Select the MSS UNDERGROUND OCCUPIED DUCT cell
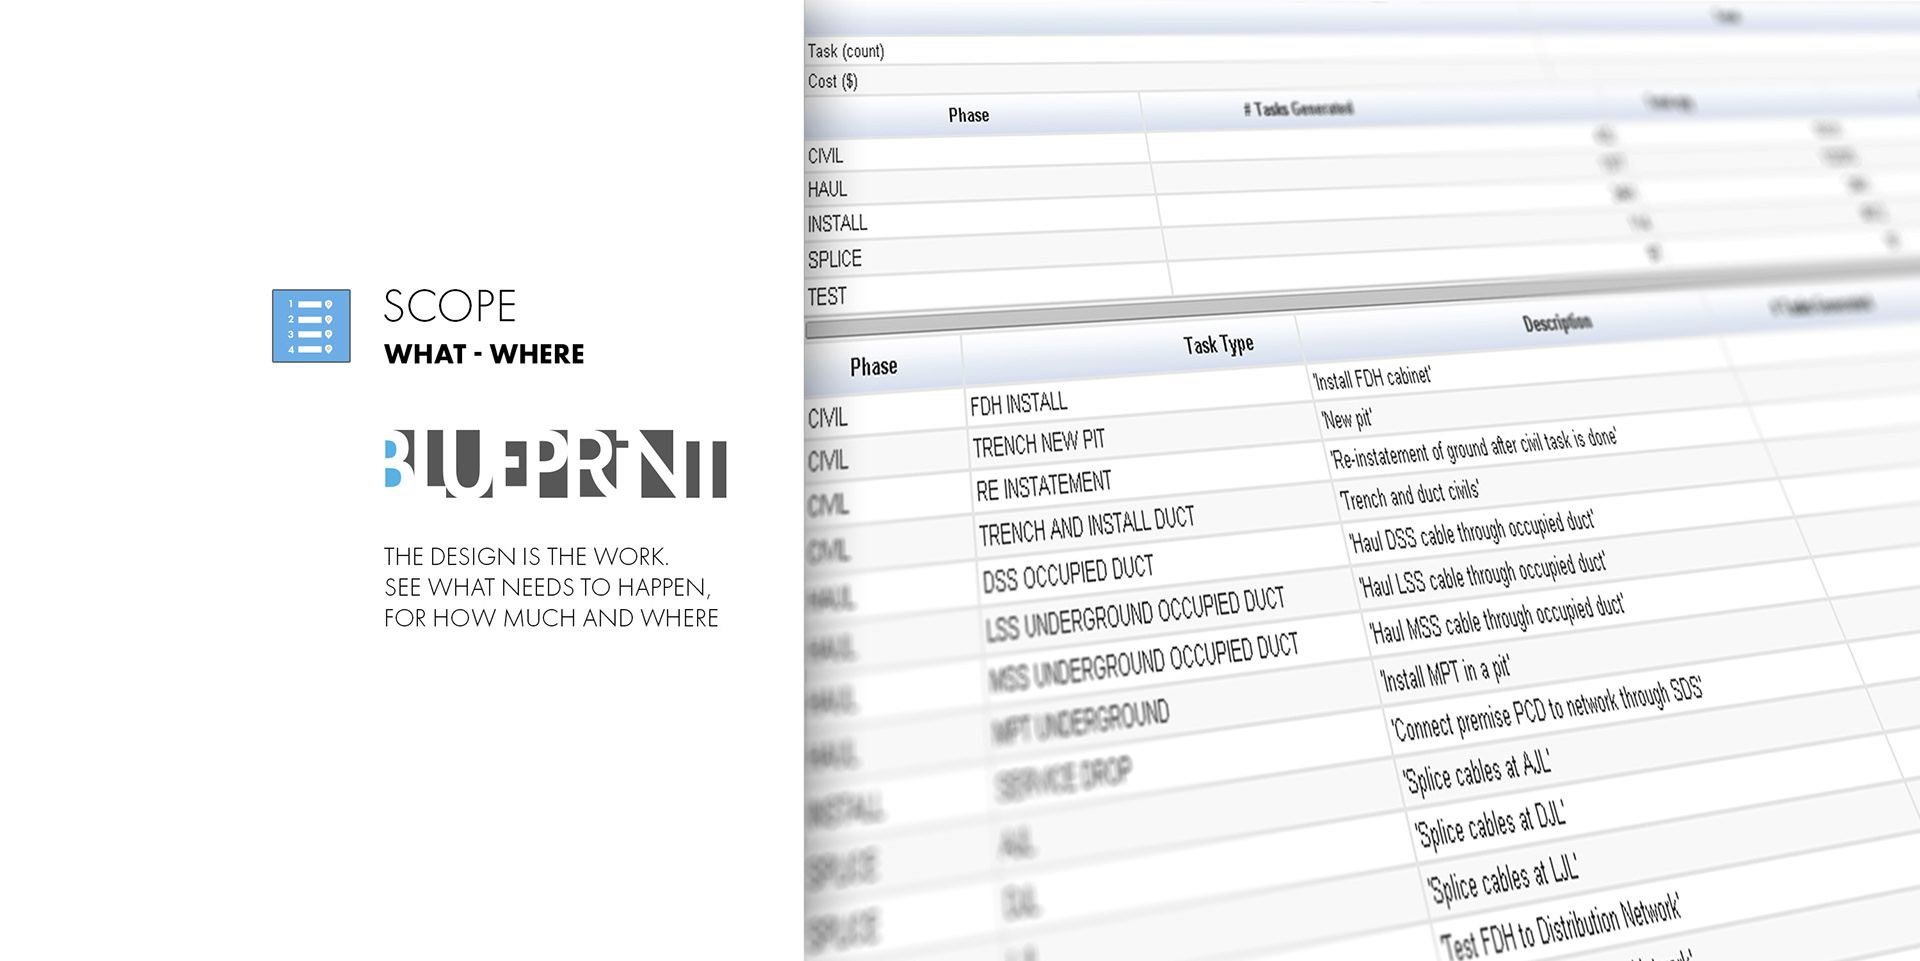The height and width of the screenshot is (961, 1920). pyautogui.click(x=1143, y=663)
